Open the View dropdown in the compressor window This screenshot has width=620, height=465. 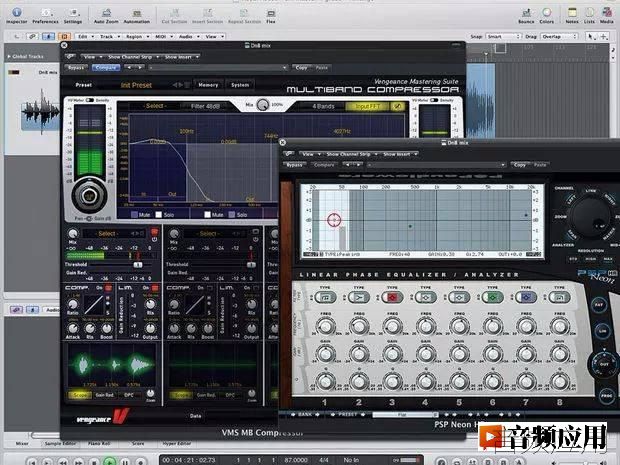tap(92, 57)
